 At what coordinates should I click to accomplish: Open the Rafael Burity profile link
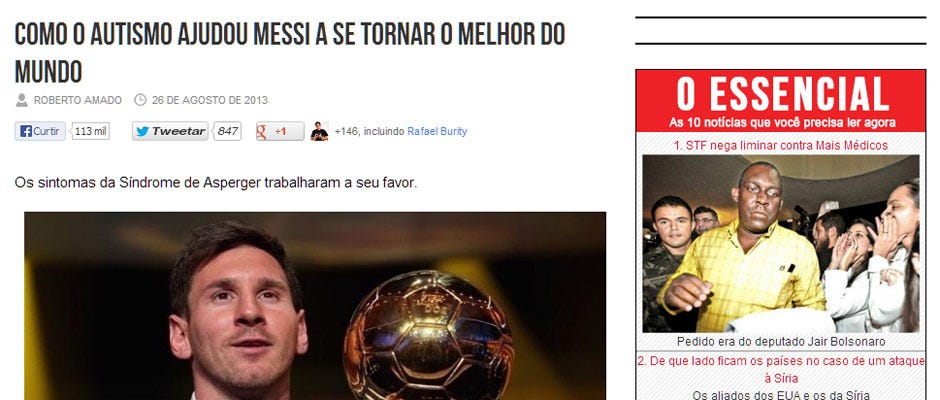437,131
